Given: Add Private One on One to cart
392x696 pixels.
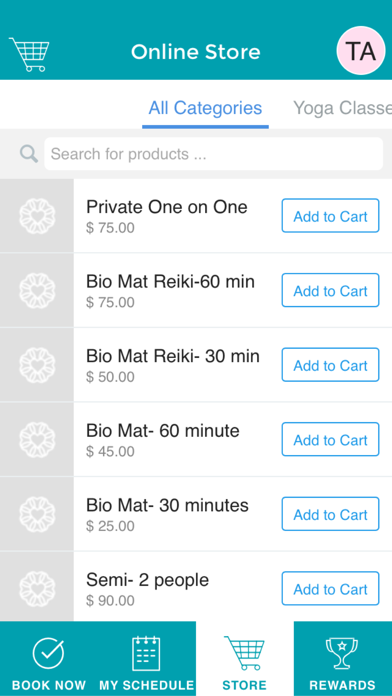Looking at the screenshot, I should point(331,216).
